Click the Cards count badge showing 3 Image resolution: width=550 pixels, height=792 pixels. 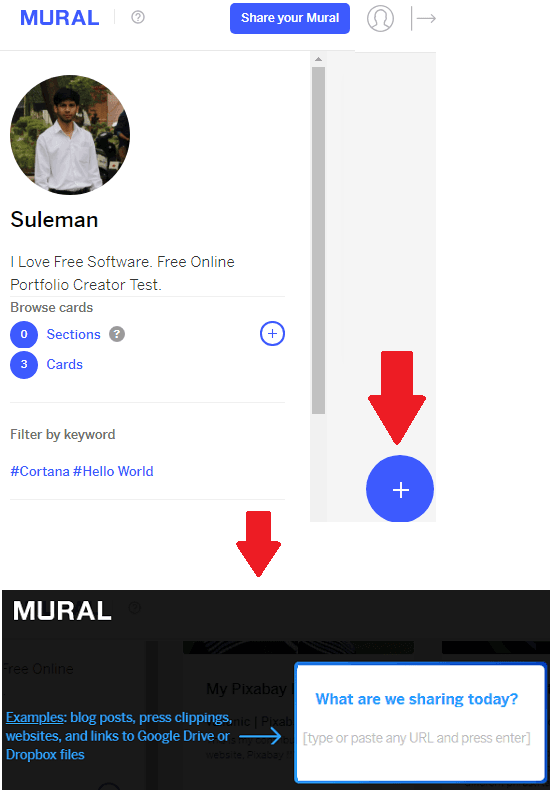24,364
